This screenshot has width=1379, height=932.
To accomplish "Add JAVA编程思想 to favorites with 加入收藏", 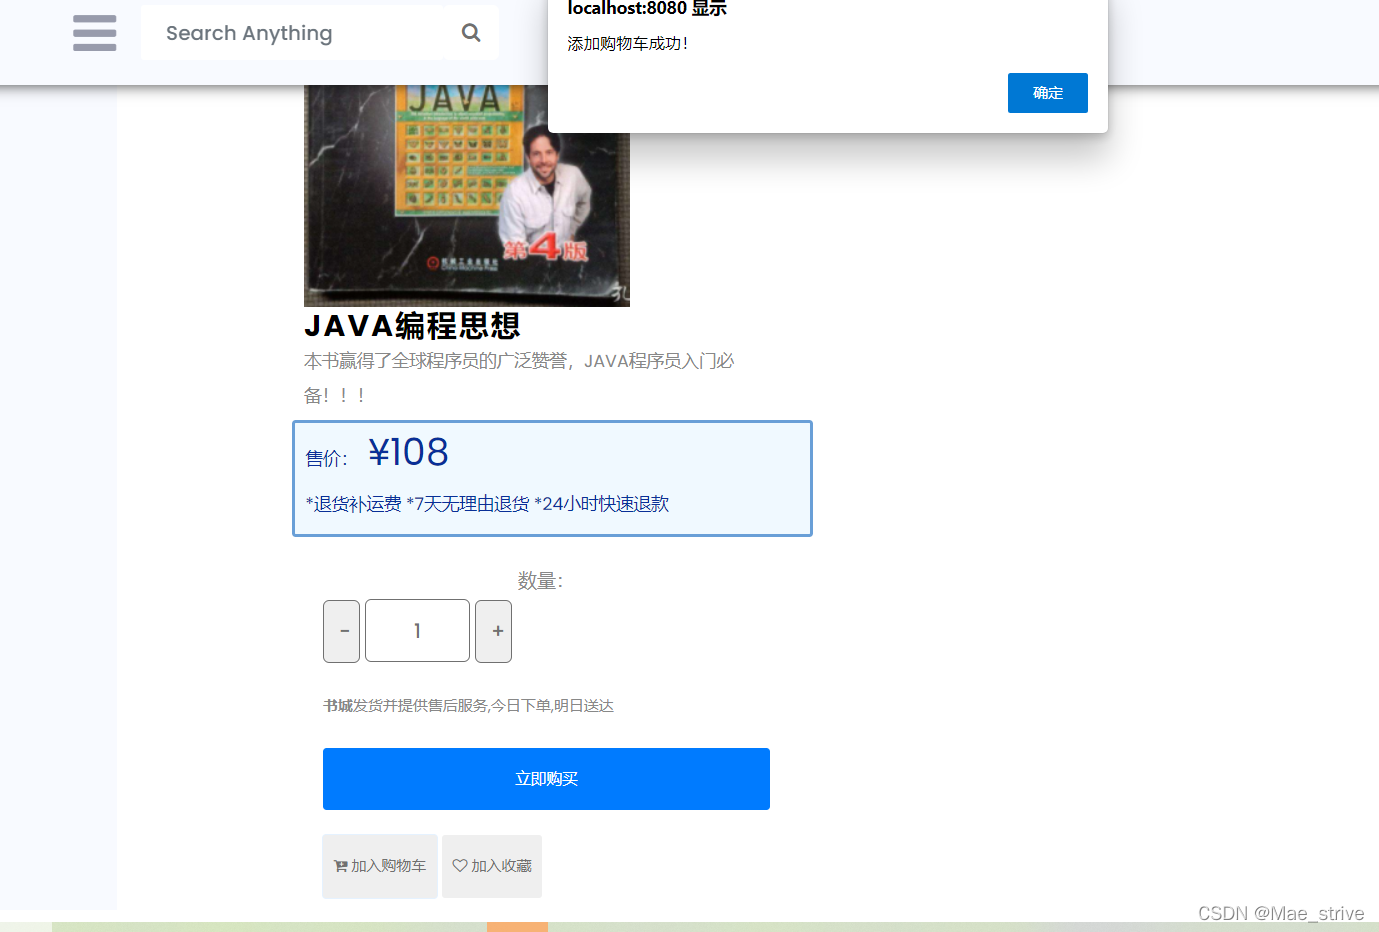I will 491,866.
